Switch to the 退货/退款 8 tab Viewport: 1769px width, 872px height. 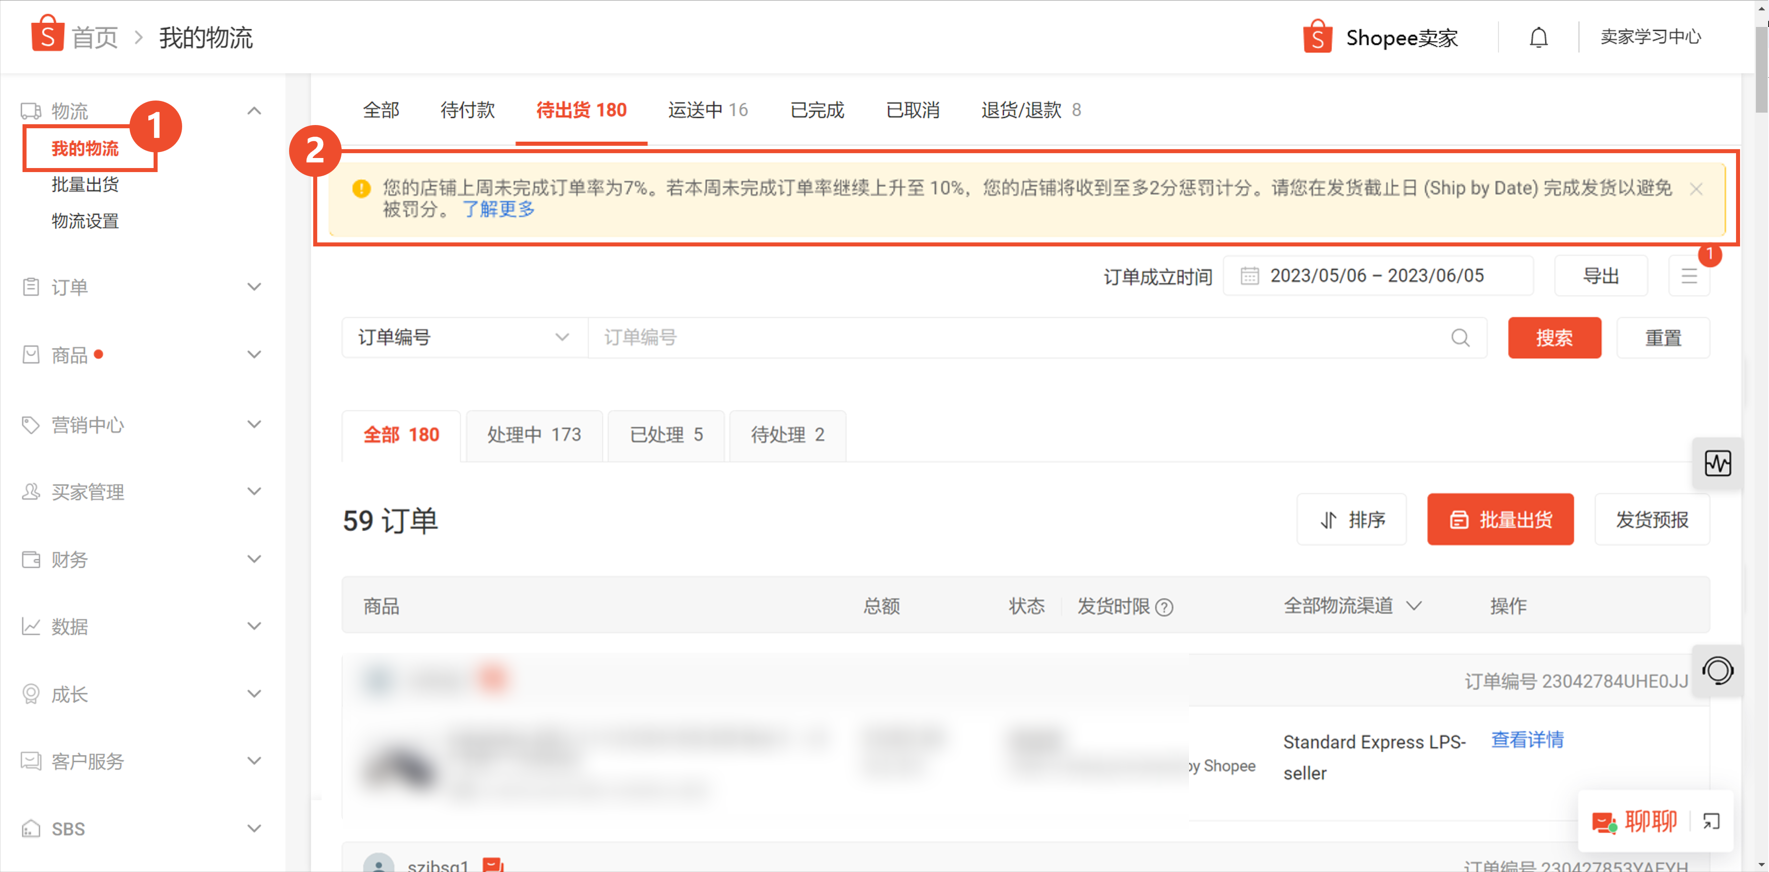click(1031, 110)
